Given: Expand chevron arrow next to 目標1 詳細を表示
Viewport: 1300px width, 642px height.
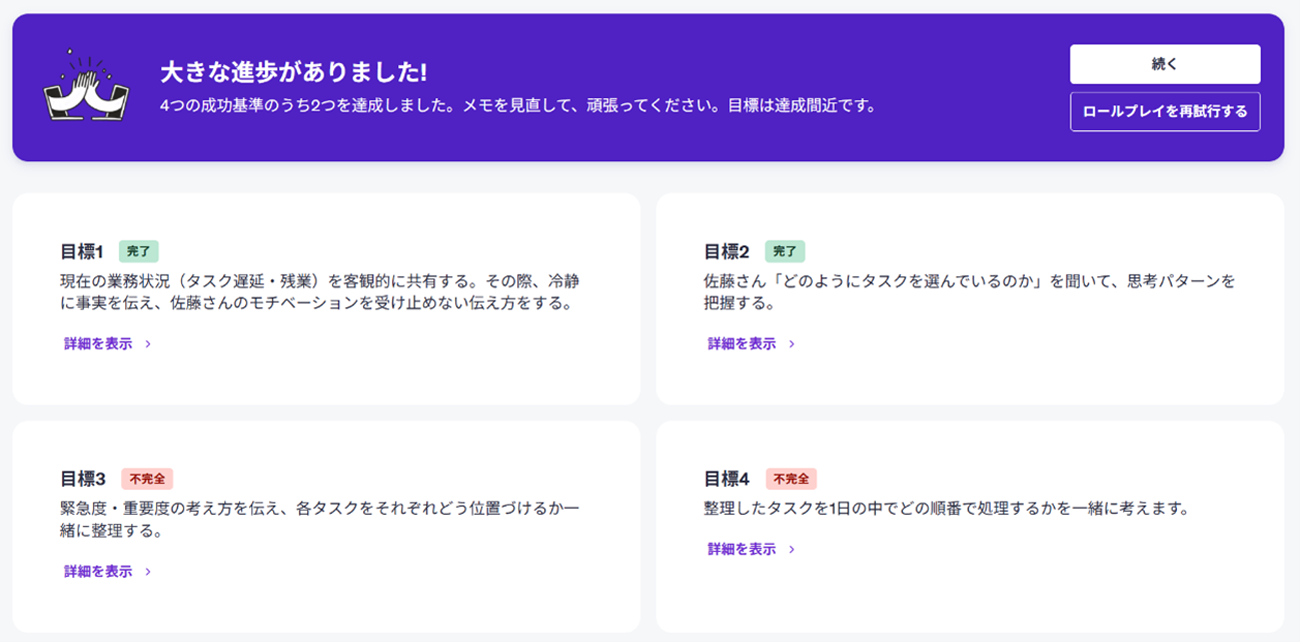Looking at the screenshot, I should click(x=148, y=344).
